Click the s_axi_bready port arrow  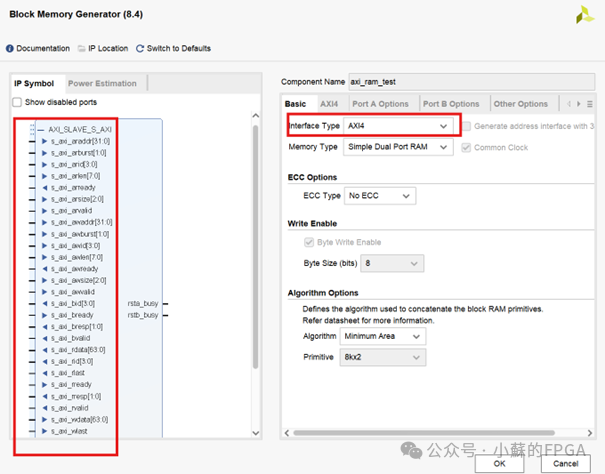click(44, 315)
